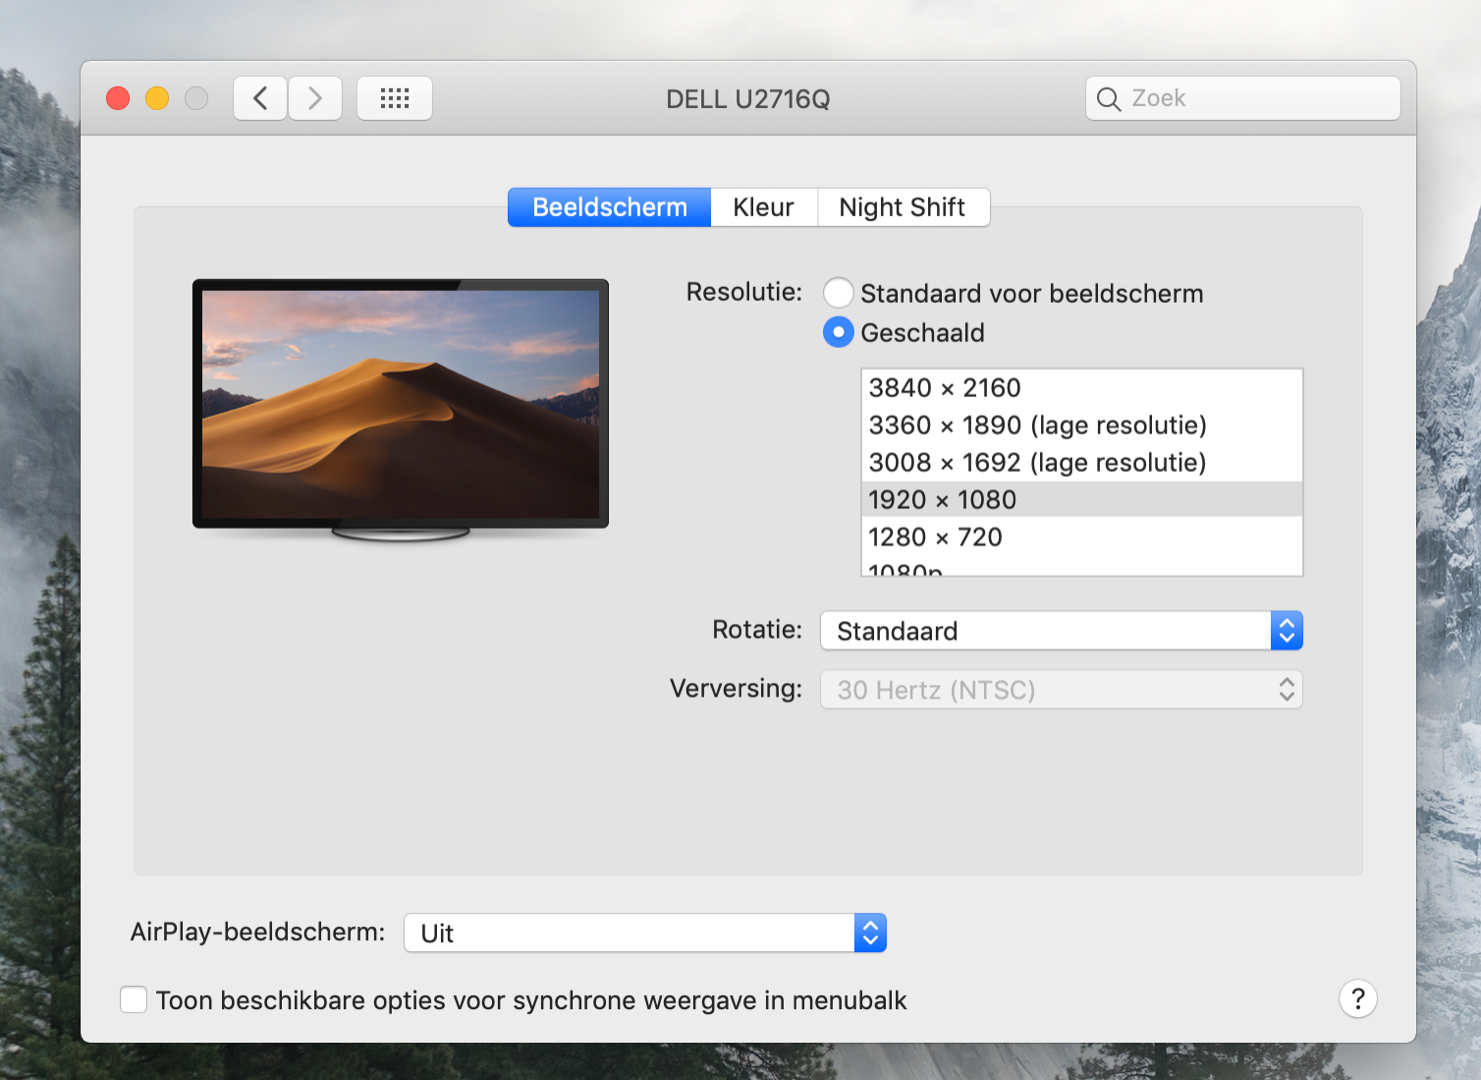
Task: Minimize window with the yellow button
Action: [157, 98]
